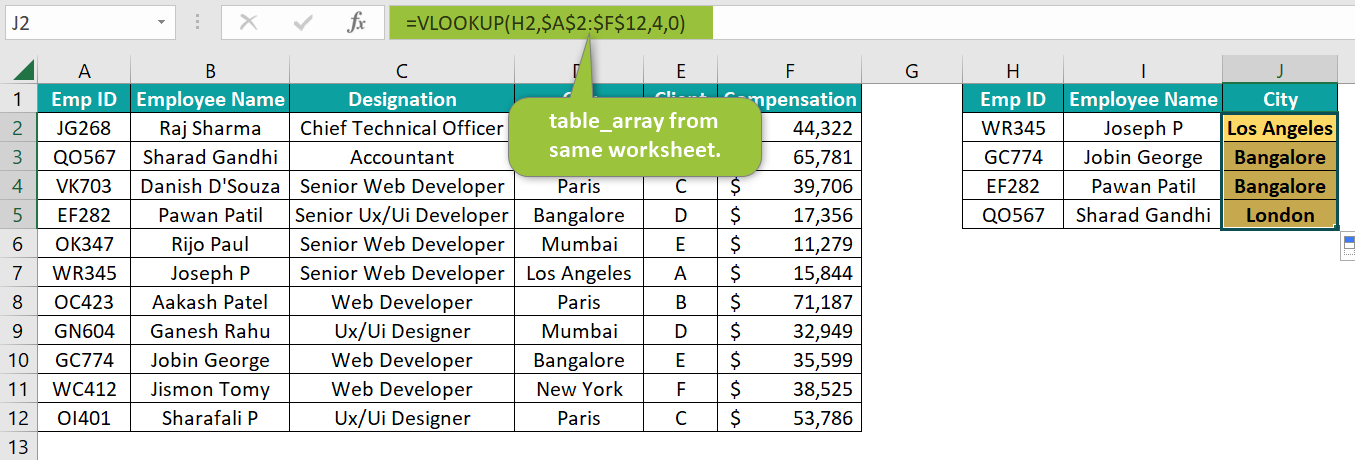Select column F header
Screen dimensions: 1355x460
(789, 70)
